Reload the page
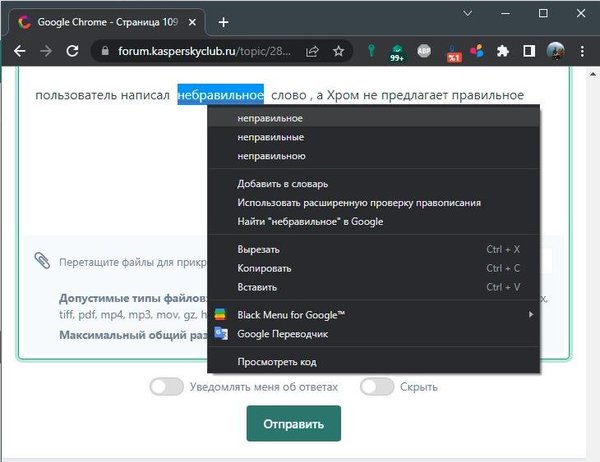 click(73, 51)
